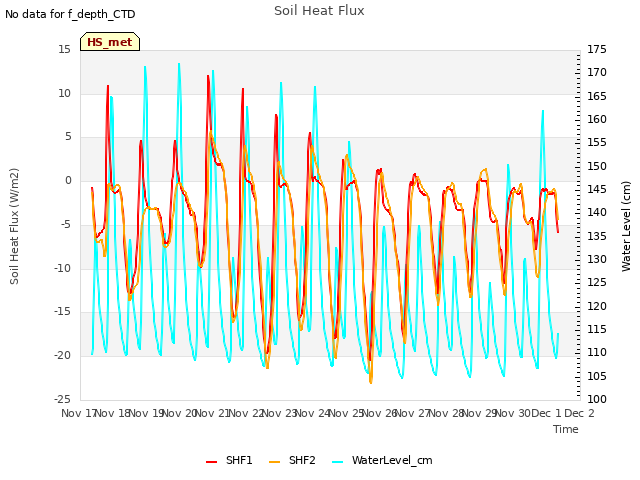Screen dimensions: 640x480
Task: Click the -10 left y-axis tick label
Action: (x=62, y=268)
